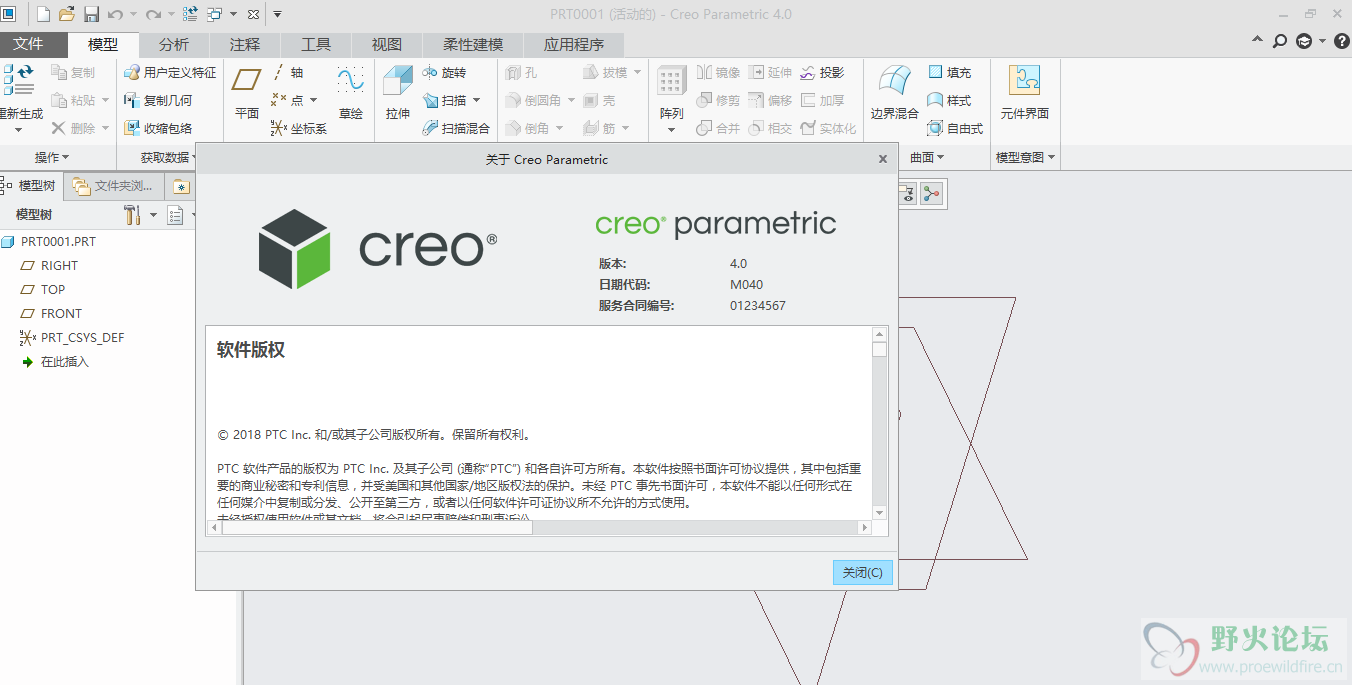Image resolution: width=1352 pixels, height=685 pixels.
Task: Expand the 重新生成 regenerate dropdown arrow
Action: click(19, 130)
